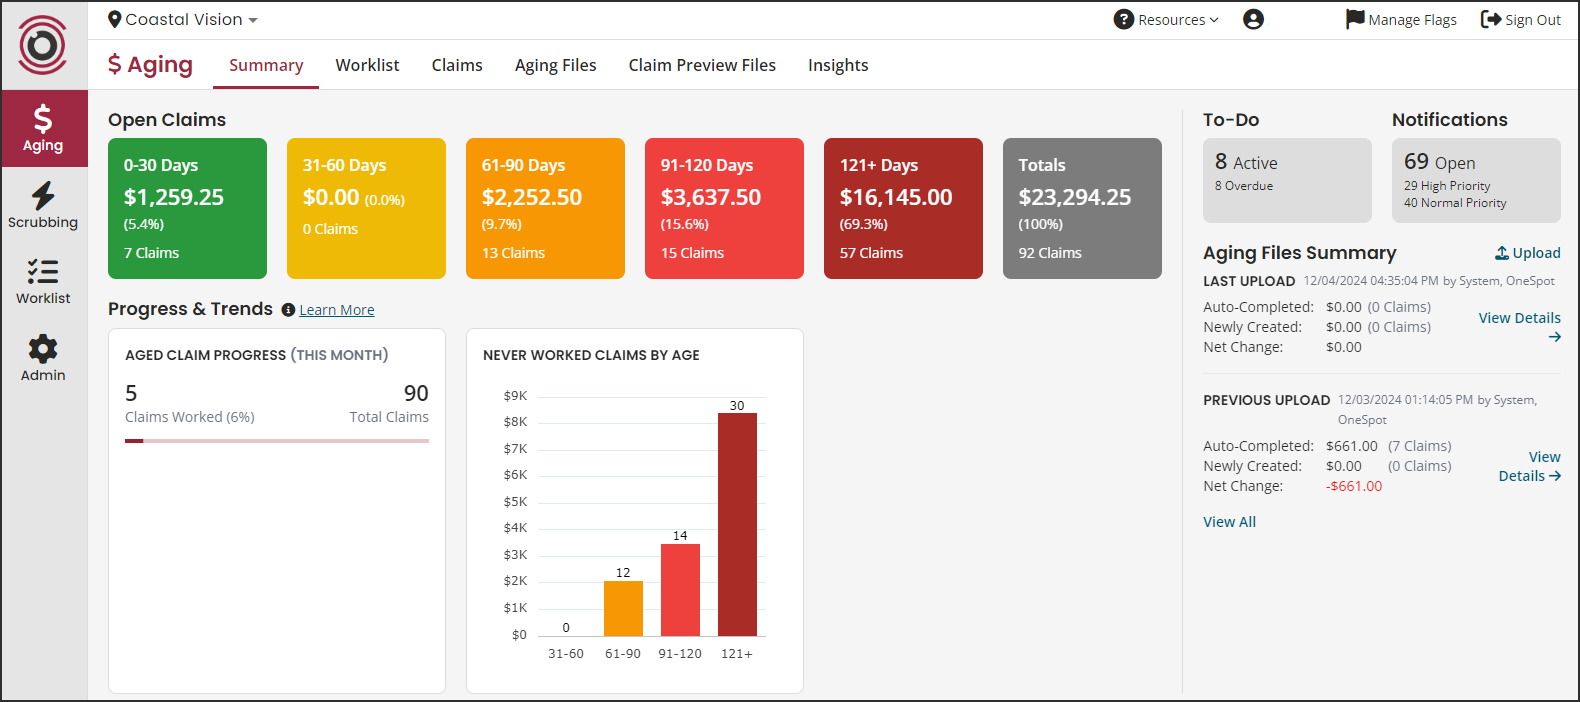
Task: Click the Upload link in Aging Files Summary
Action: coord(1527,253)
